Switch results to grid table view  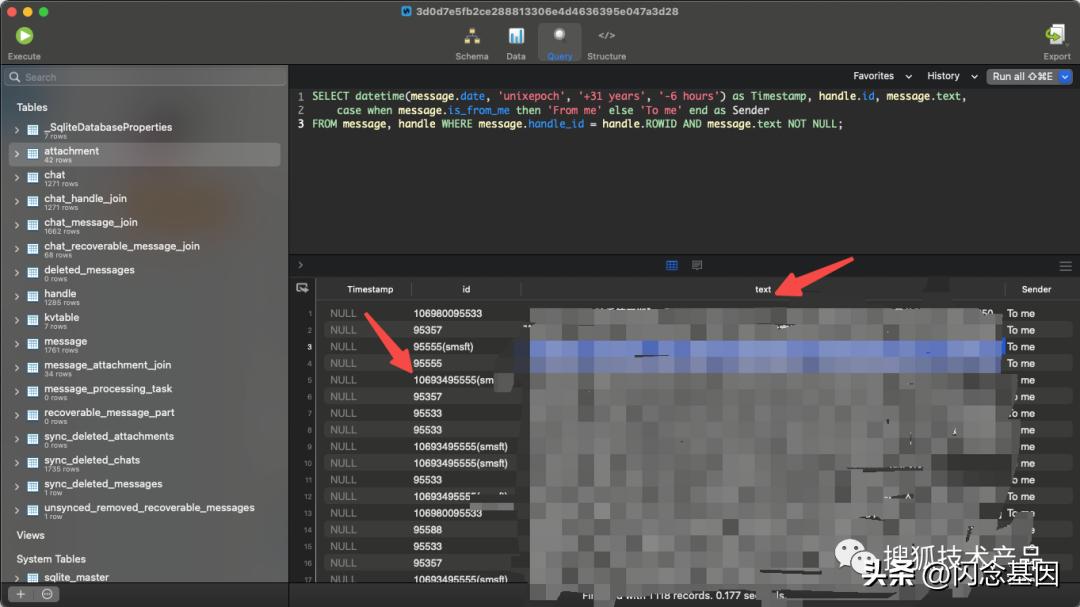pos(672,265)
